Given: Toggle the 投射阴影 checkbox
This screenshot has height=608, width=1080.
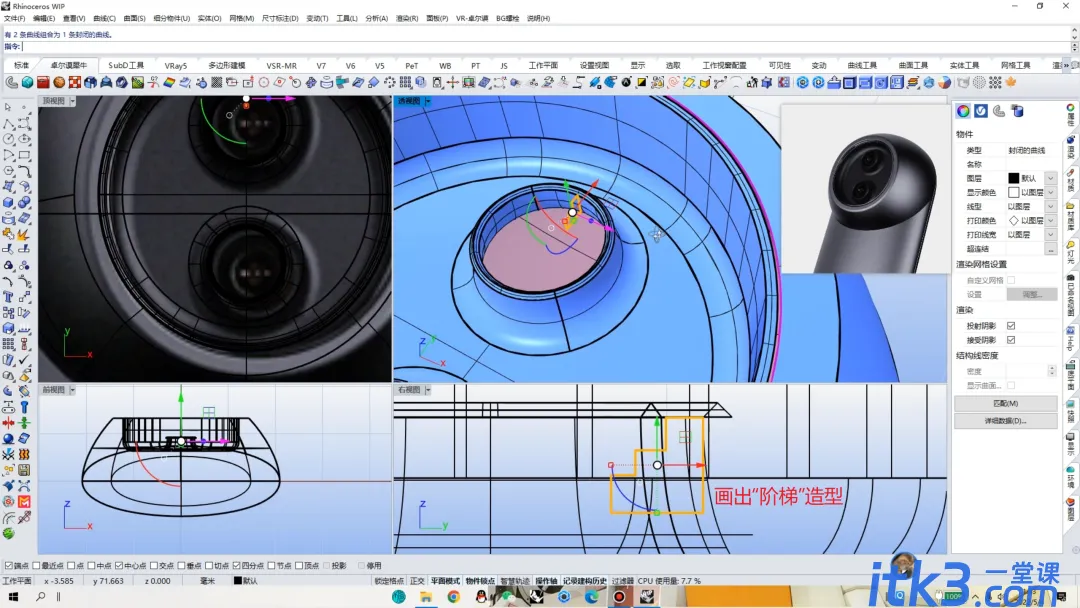Looking at the screenshot, I should (x=1011, y=326).
